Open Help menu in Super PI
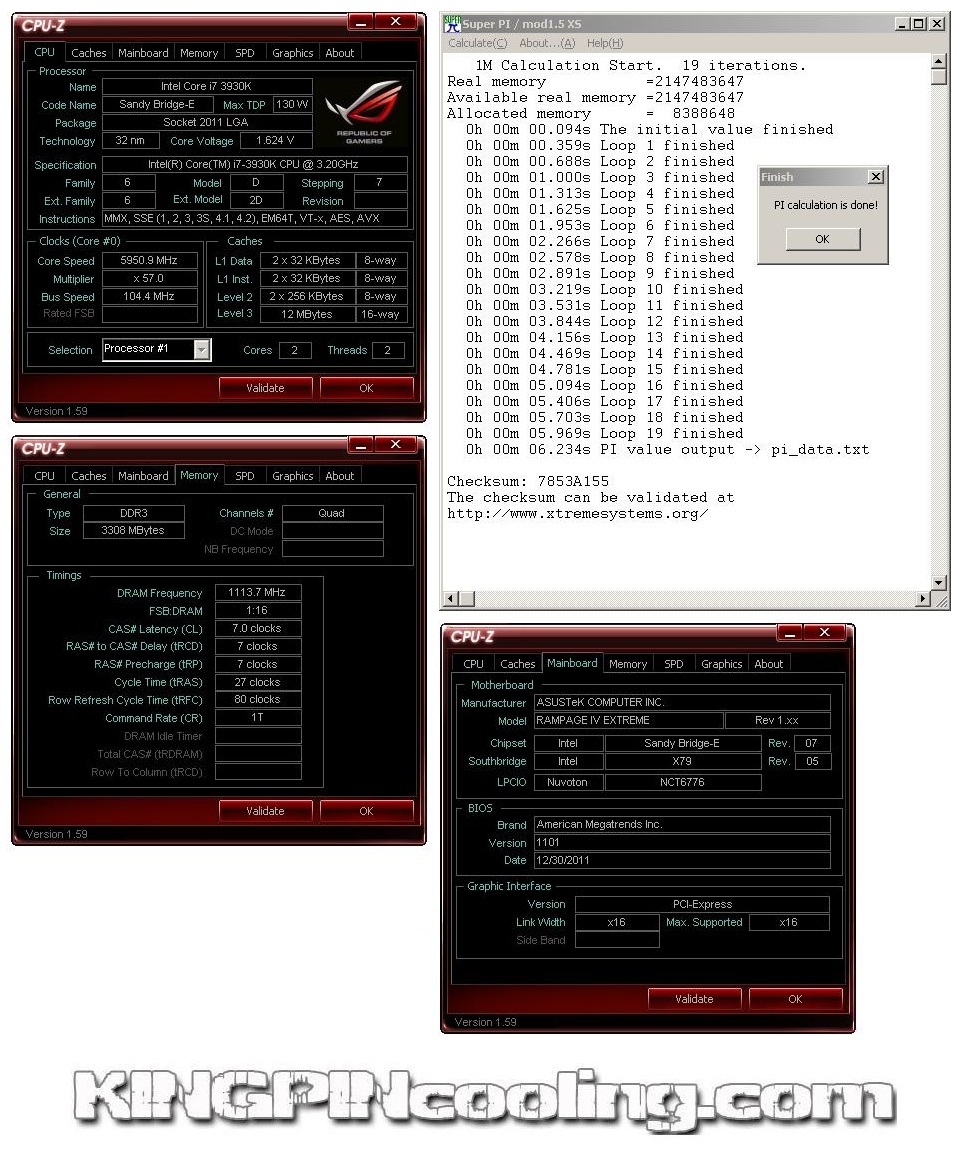Screen dimensions: 965x1151 tap(605, 43)
